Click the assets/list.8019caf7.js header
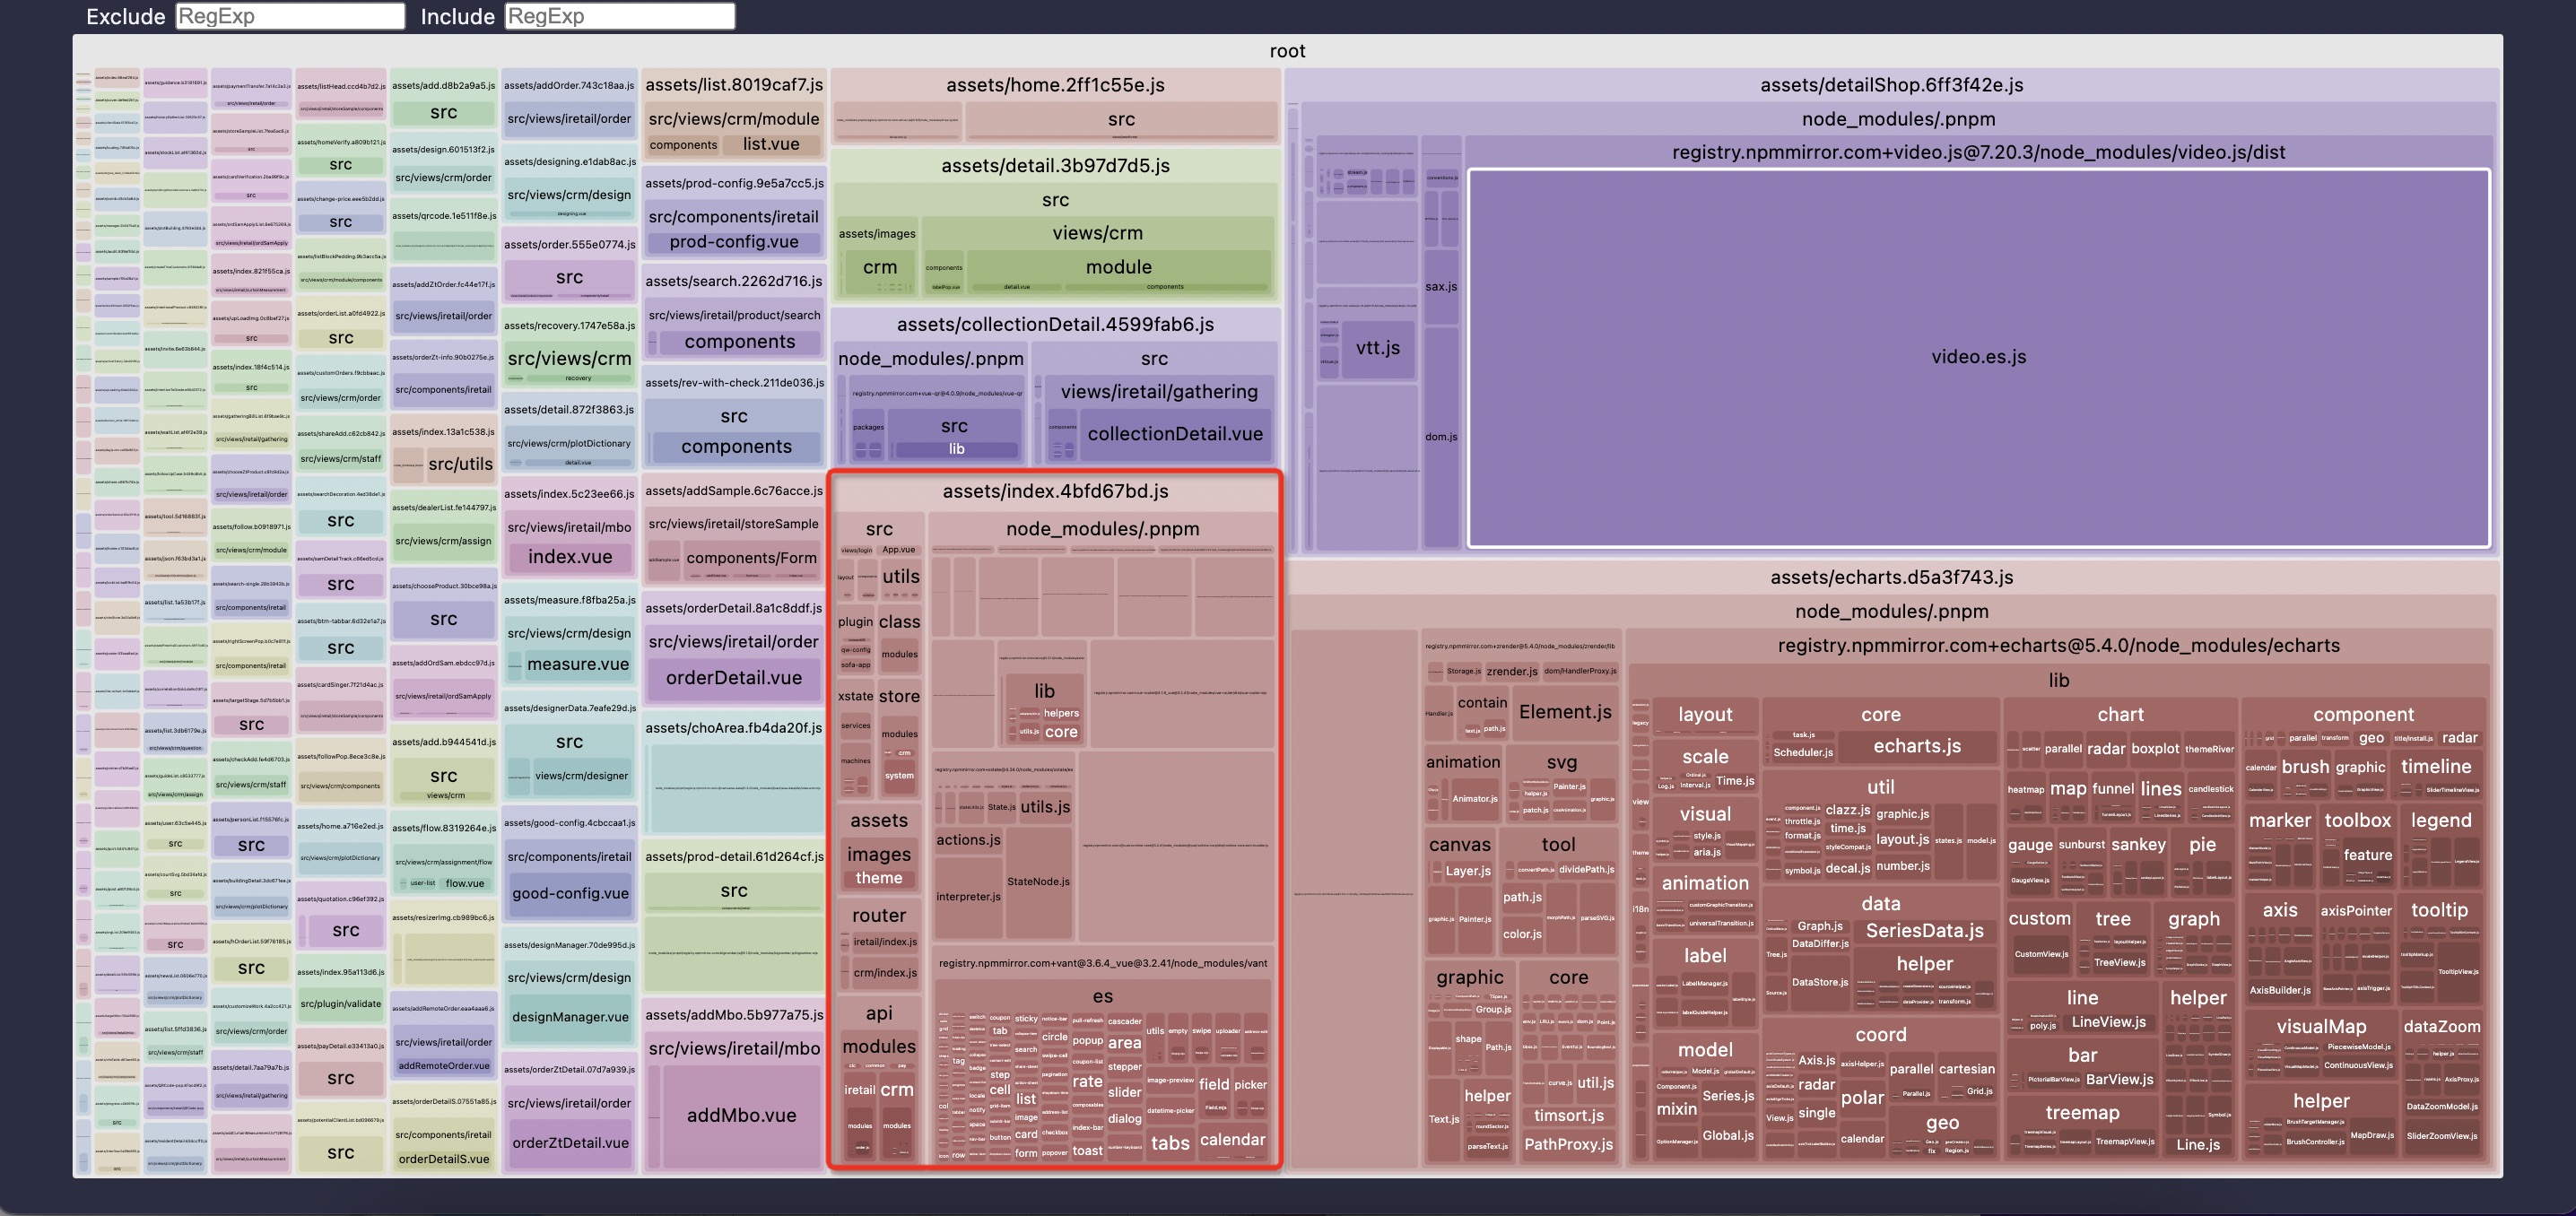Image resolution: width=2576 pixels, height=1216 pixels. click(x=733, y=85)
